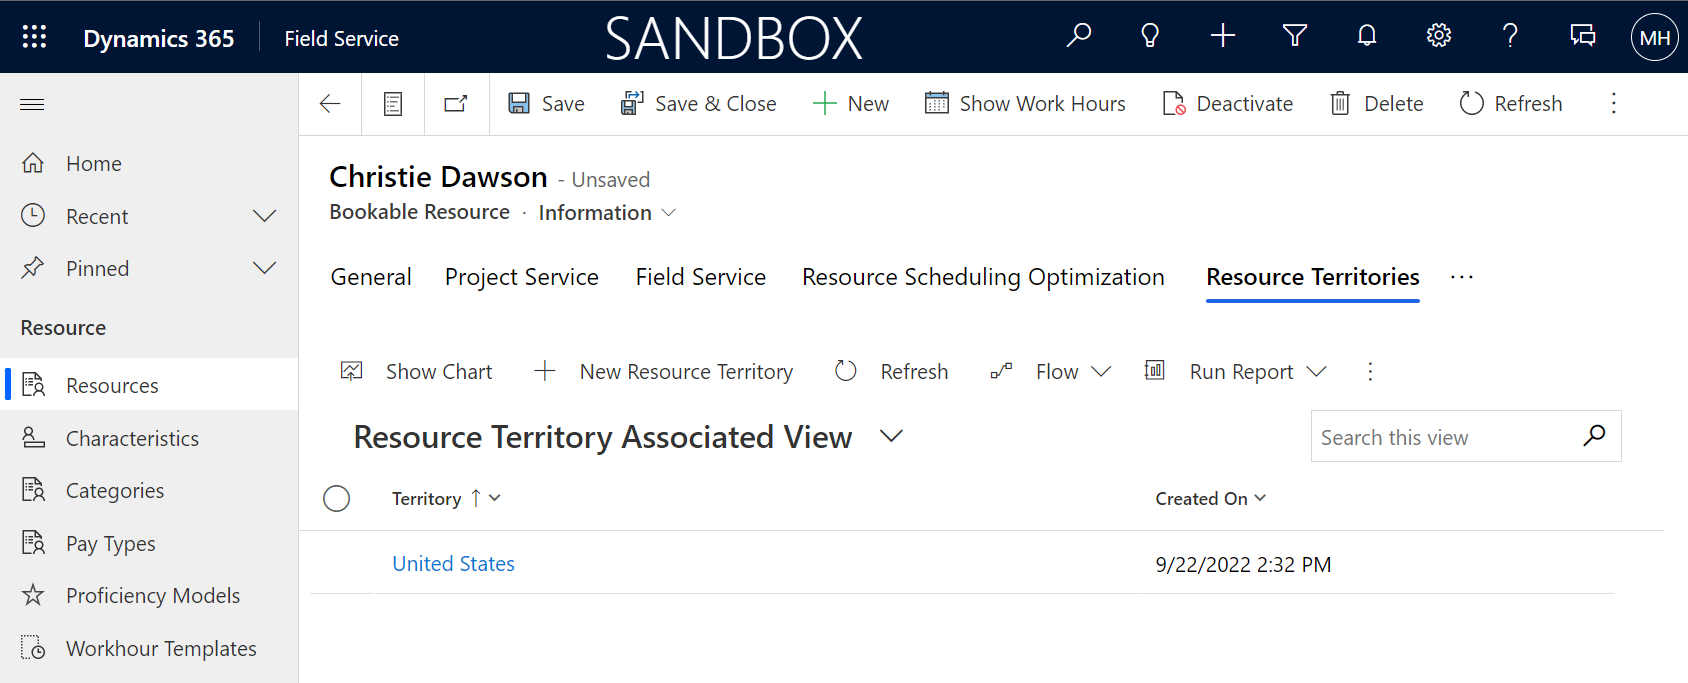Viewport: 1688px width, 683px height.
Task: Open the United States territory link
Action: tap(453, 563)
